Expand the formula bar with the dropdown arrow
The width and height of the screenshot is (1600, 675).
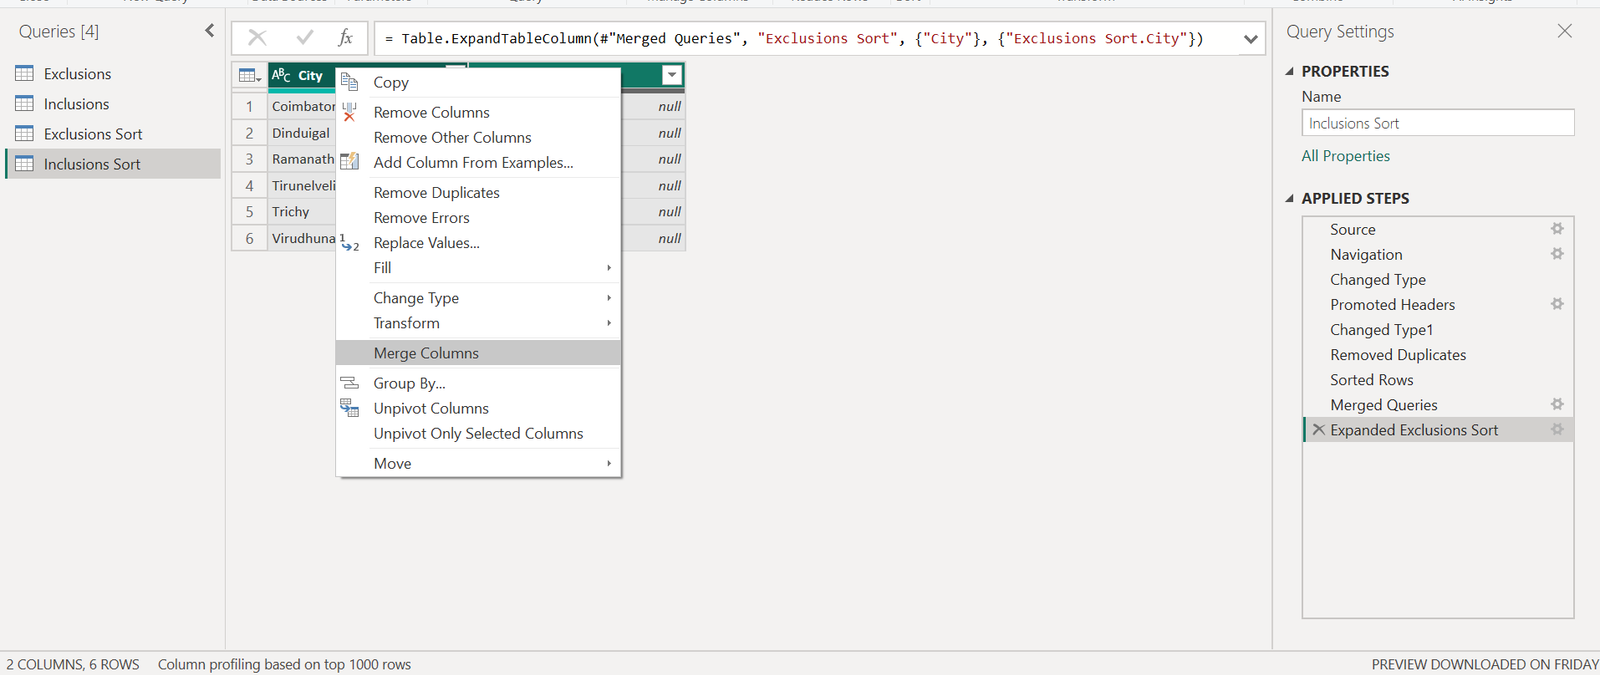(1250, 39)
